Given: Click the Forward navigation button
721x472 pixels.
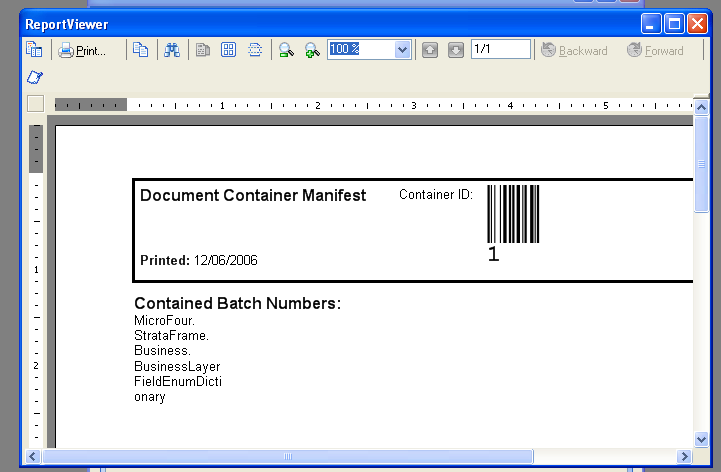Looking at the screenshot, I should pos(656,50).
